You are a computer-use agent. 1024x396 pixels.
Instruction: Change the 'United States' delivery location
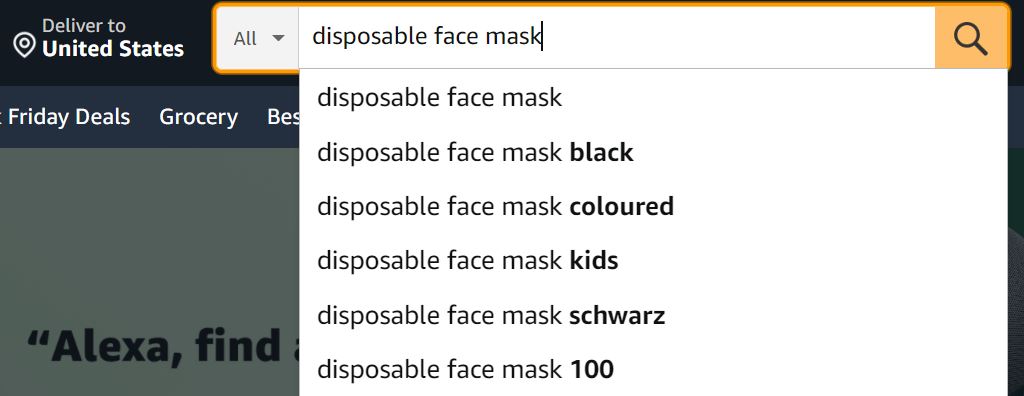pyautogui.click(x=113, y=49)
